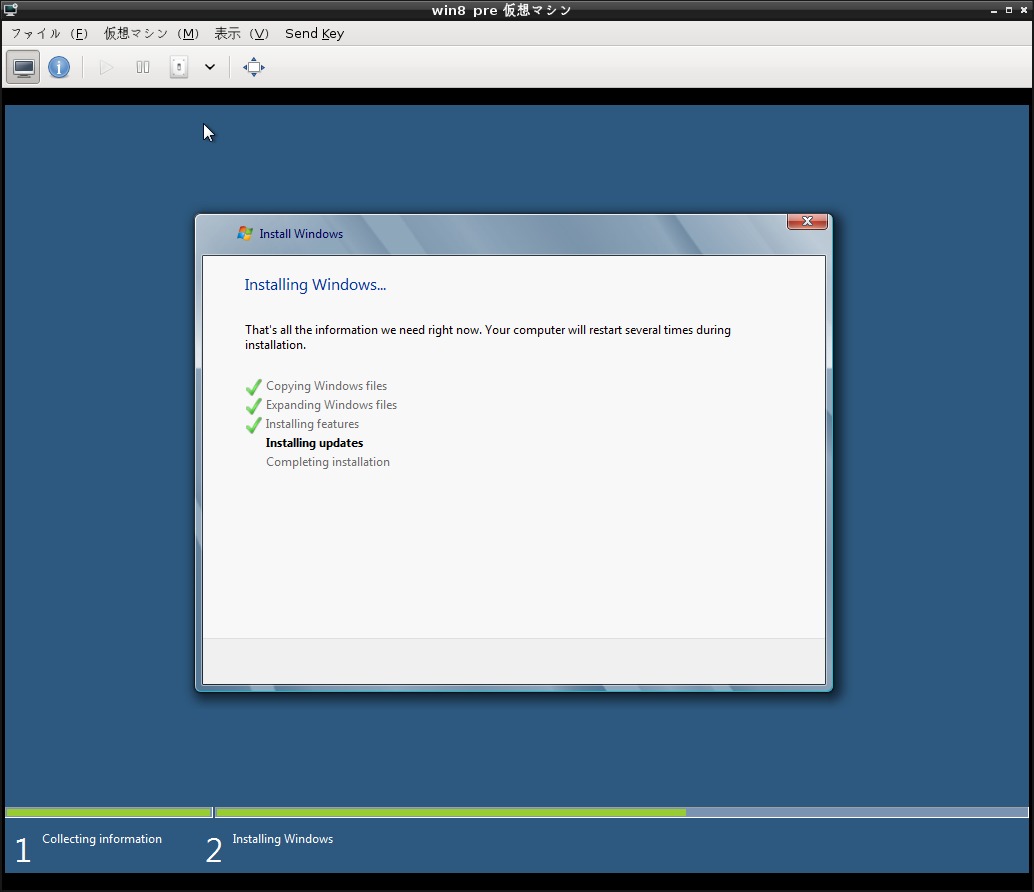This screenshot has width=1034, height=892.
Task: Pause the virtual machine
Action: (x=142, y=67)
